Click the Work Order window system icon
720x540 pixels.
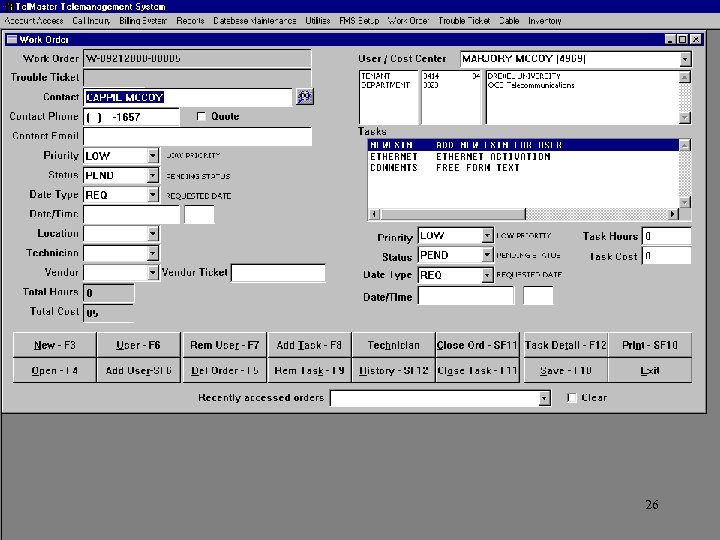12,39
